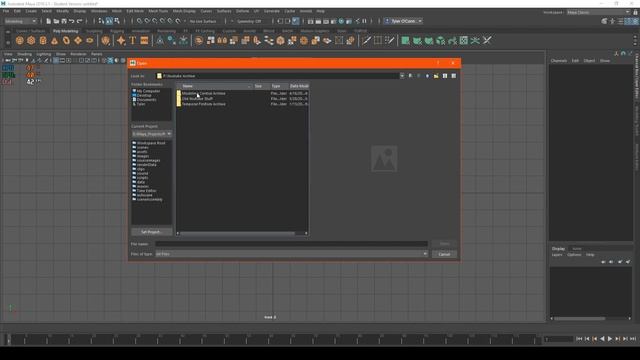Click the up-arrow parent folder icon in Open dialog
This screenshot has height=360, width=640.
click(427, 76)
